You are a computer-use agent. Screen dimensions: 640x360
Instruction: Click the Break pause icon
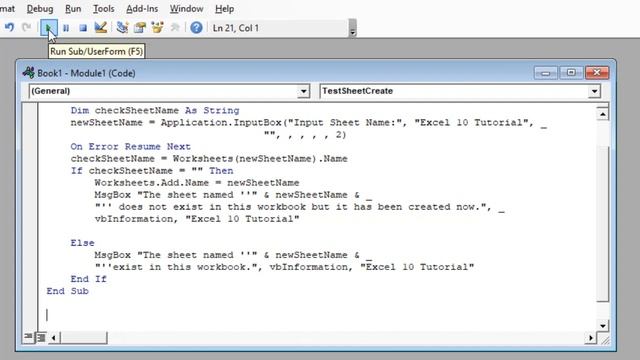pyautogui.click(x=66, y=28)
